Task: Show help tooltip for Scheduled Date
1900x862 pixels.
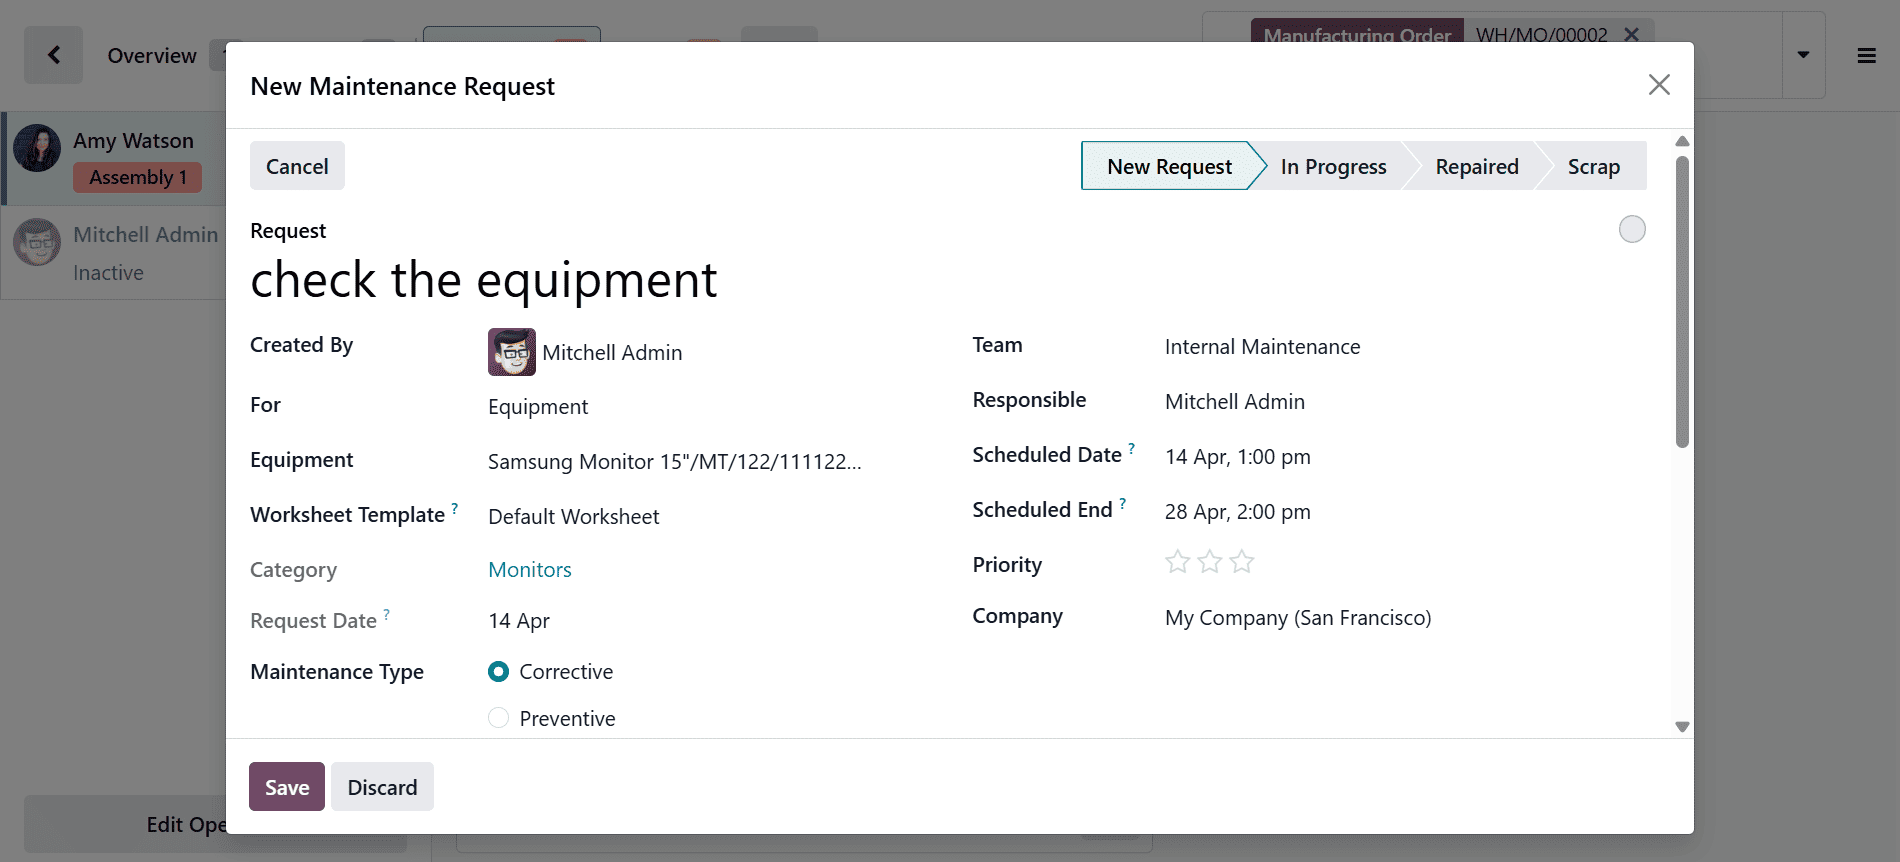Action: [1132, 448]
